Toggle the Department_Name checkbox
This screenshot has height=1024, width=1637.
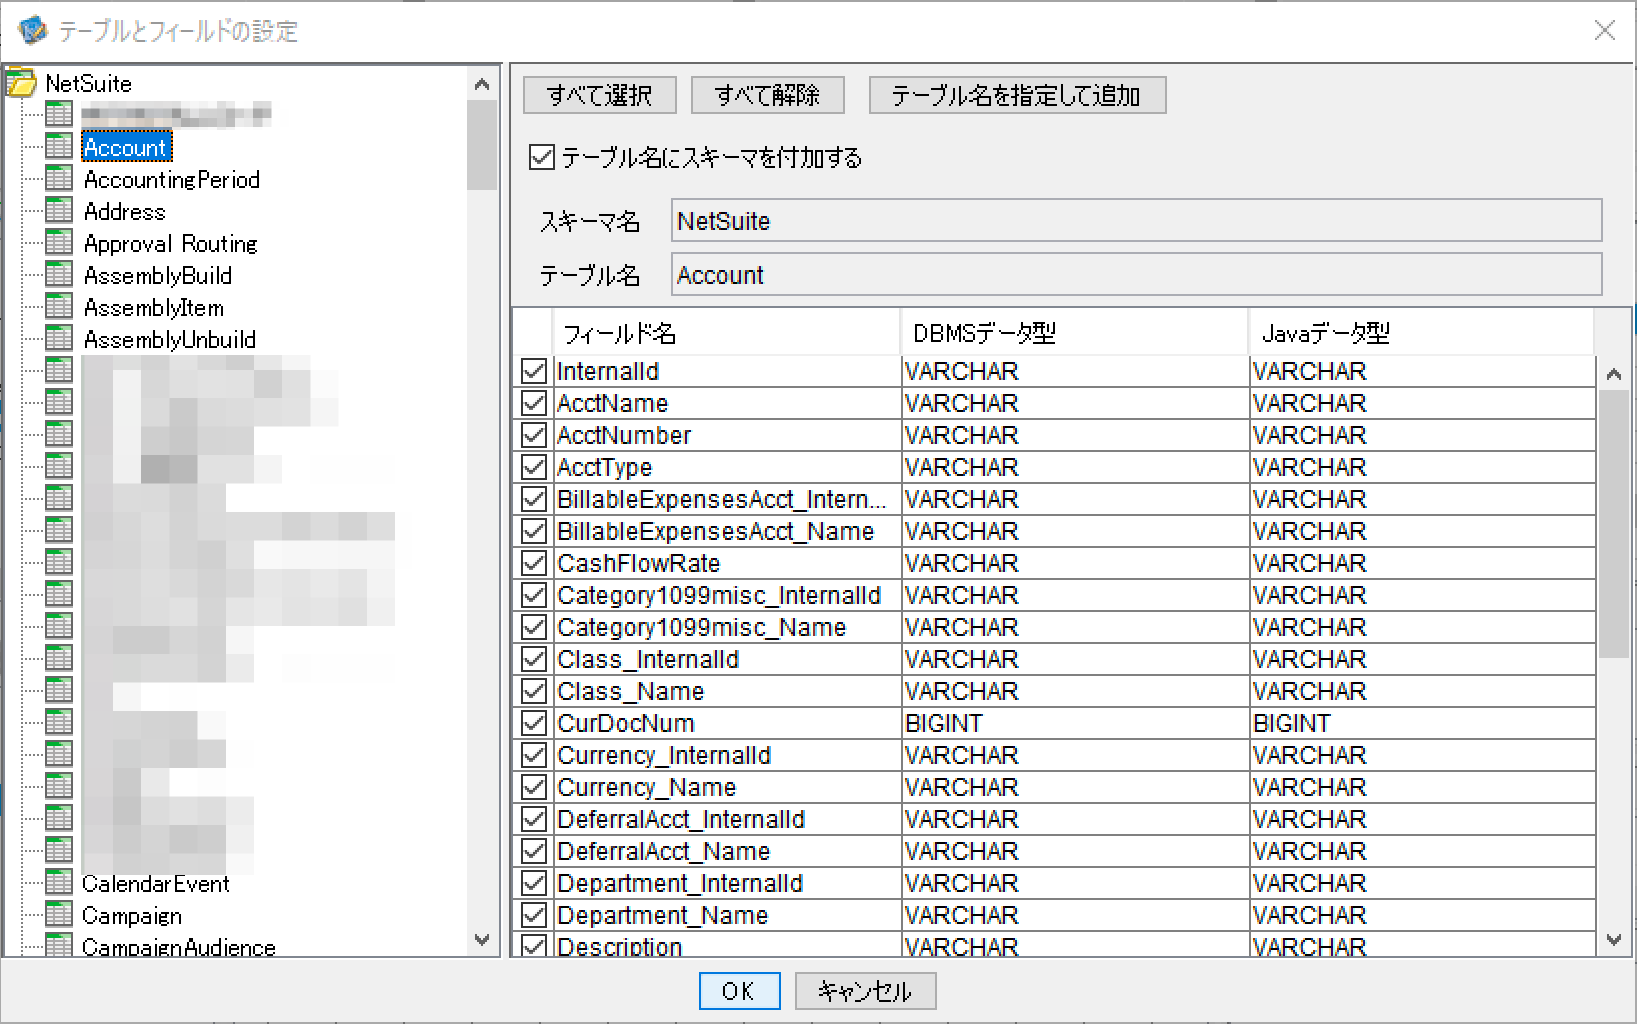pyautogui.click(x=534, y=915)
